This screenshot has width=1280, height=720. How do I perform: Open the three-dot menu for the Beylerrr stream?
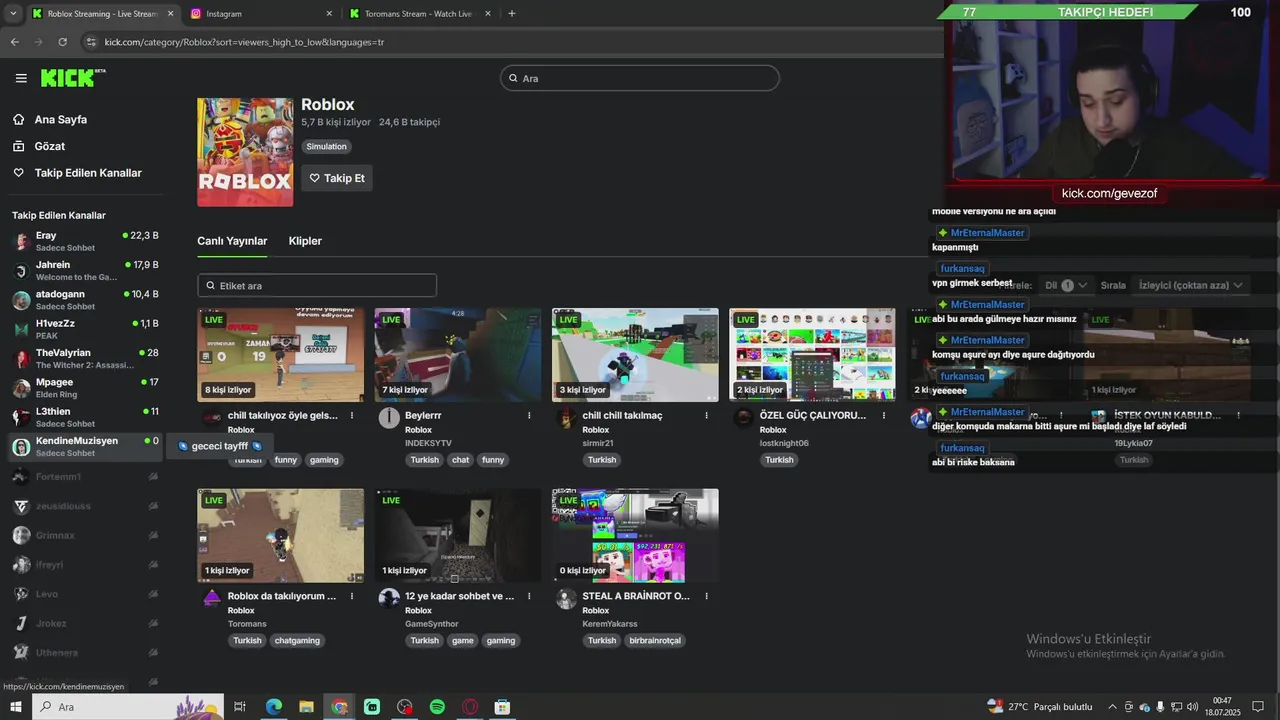(529, 415)
